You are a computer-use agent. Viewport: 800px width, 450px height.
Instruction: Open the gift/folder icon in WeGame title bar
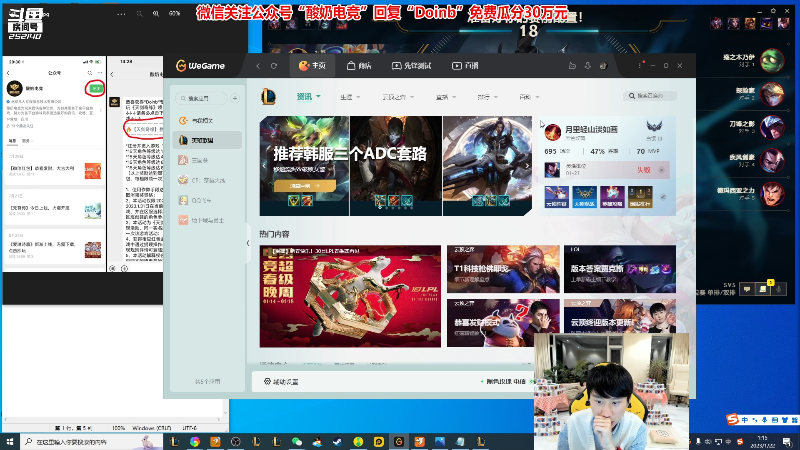(572, 66)
